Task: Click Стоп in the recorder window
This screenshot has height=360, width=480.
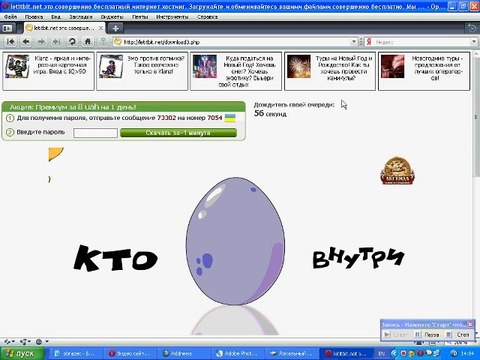Action: click(x=458, y=334)
